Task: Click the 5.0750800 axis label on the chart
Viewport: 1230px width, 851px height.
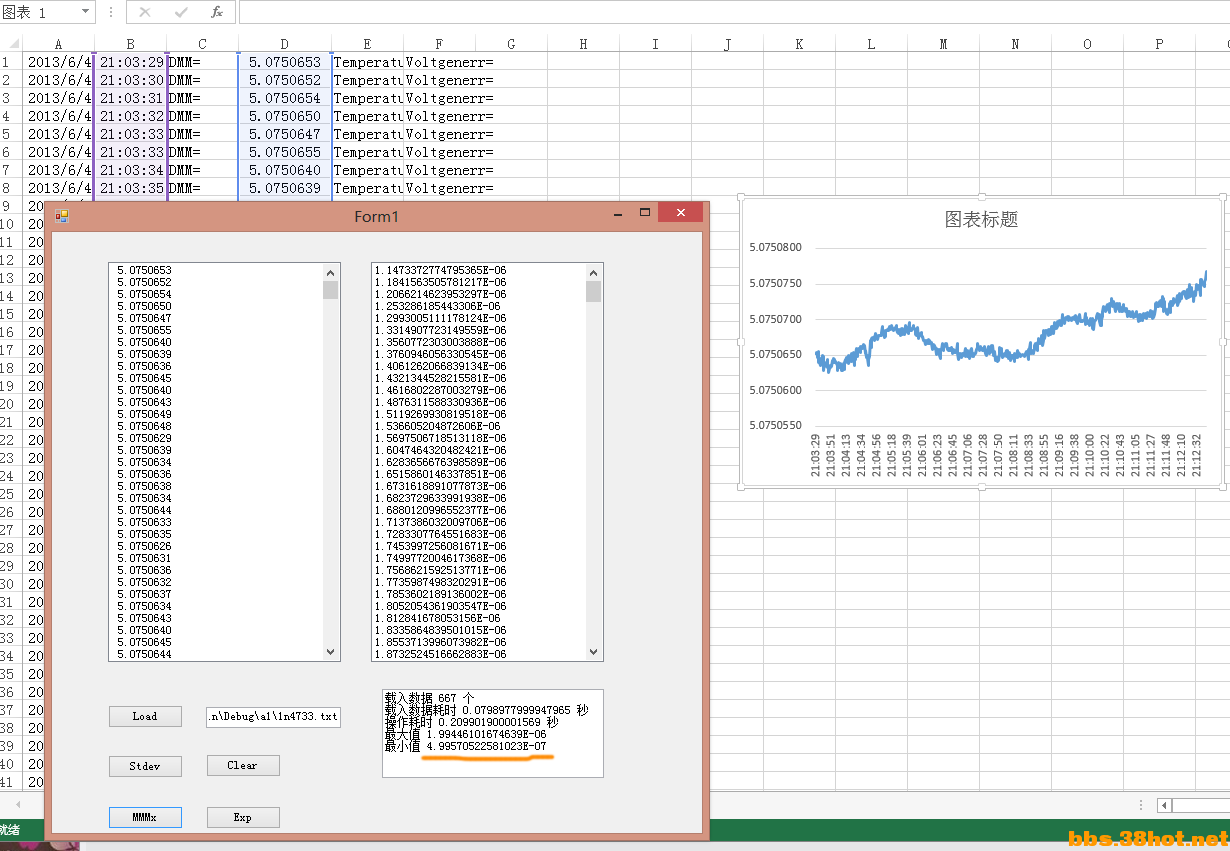Action: point(775,248)
